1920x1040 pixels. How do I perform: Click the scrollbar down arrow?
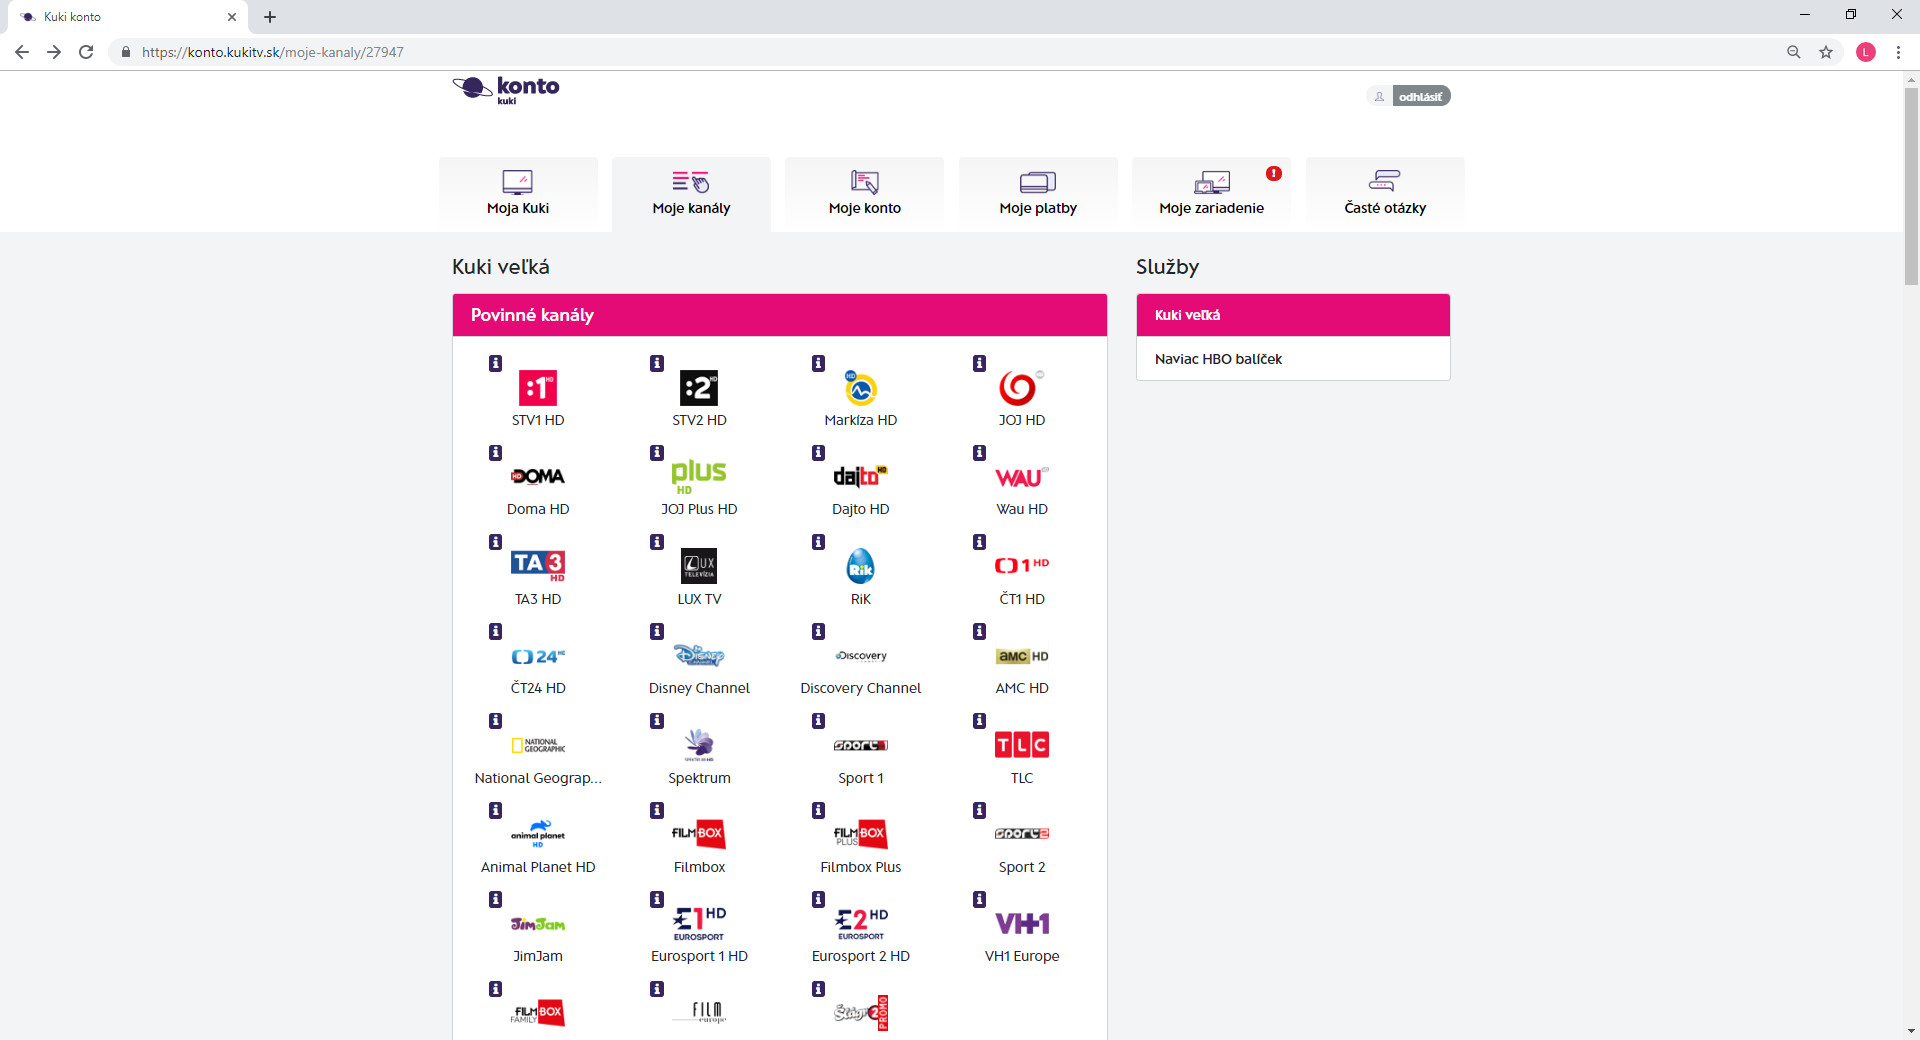pos(1911,1031)
